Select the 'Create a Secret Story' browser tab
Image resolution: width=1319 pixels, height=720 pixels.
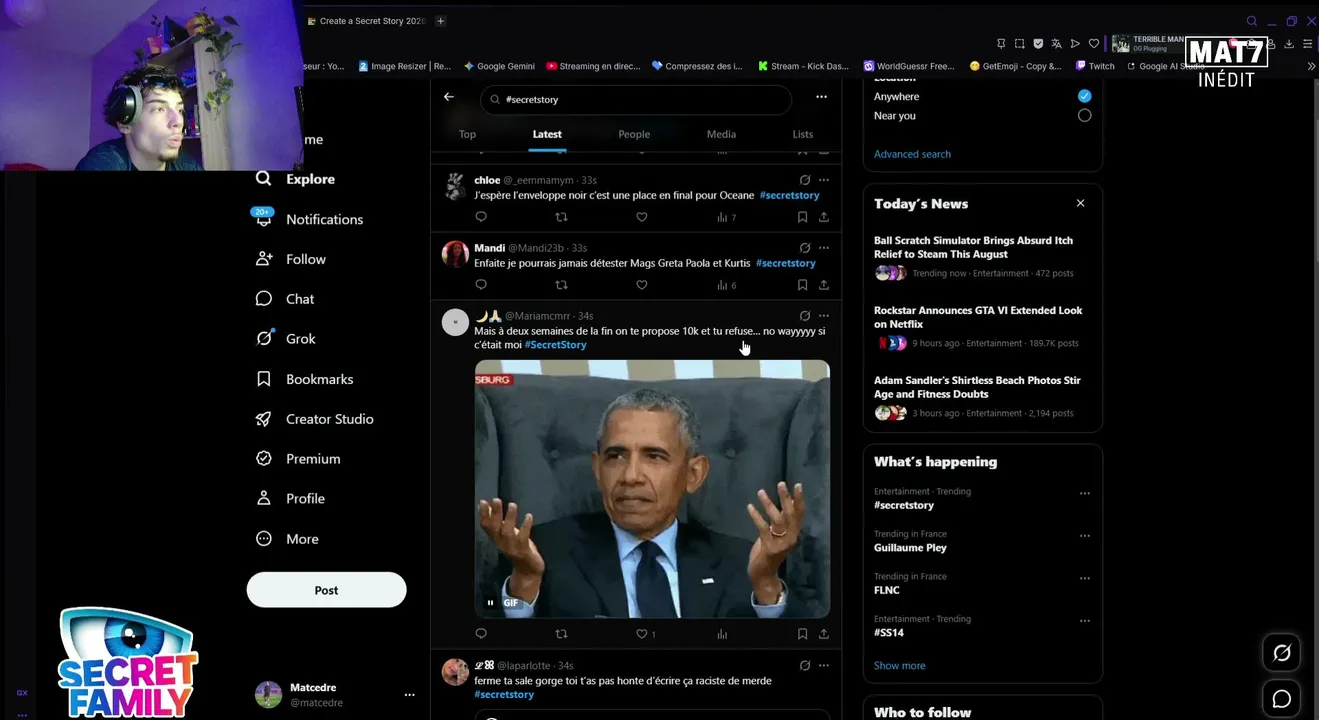367,21
